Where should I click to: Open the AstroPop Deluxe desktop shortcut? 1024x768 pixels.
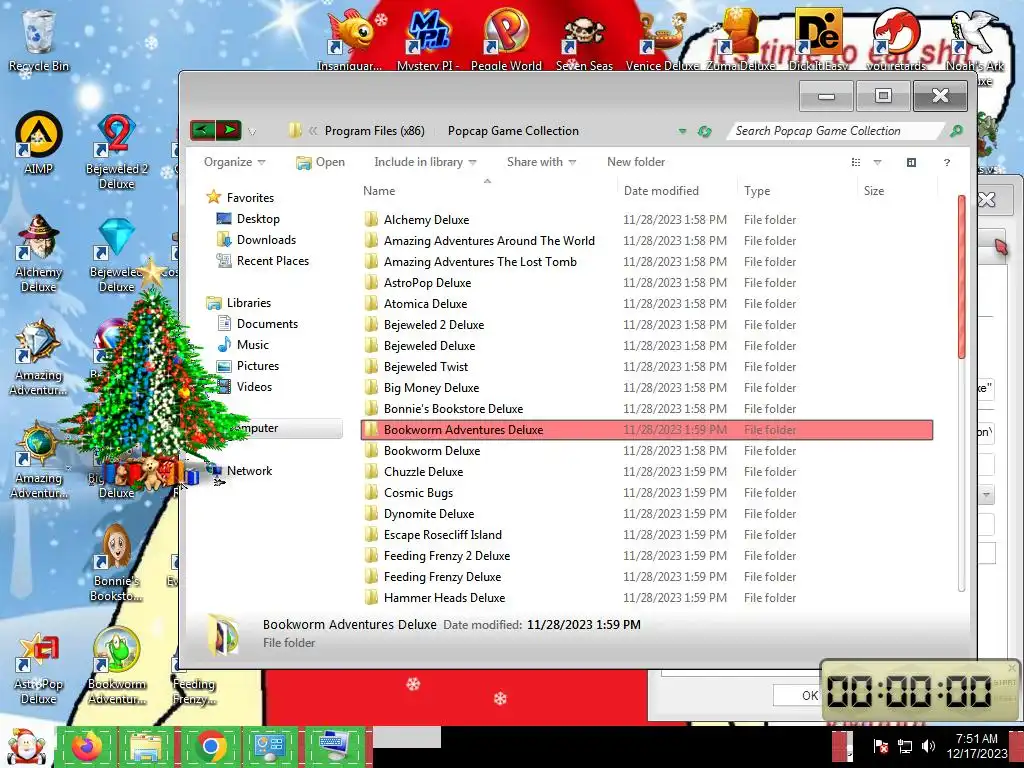(x=39, y=666)
